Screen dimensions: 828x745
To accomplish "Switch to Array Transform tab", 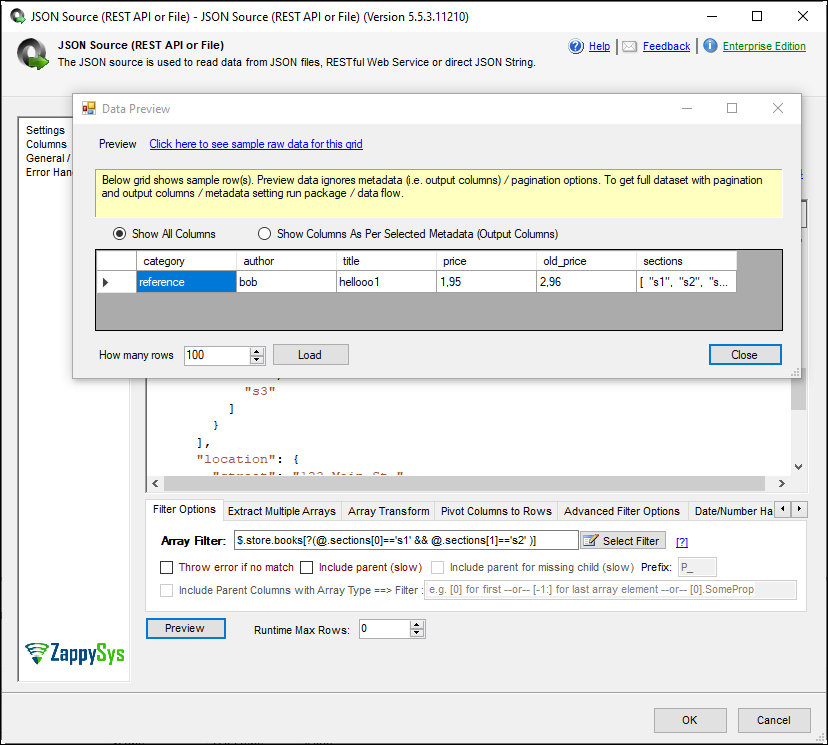I will 389,511.
